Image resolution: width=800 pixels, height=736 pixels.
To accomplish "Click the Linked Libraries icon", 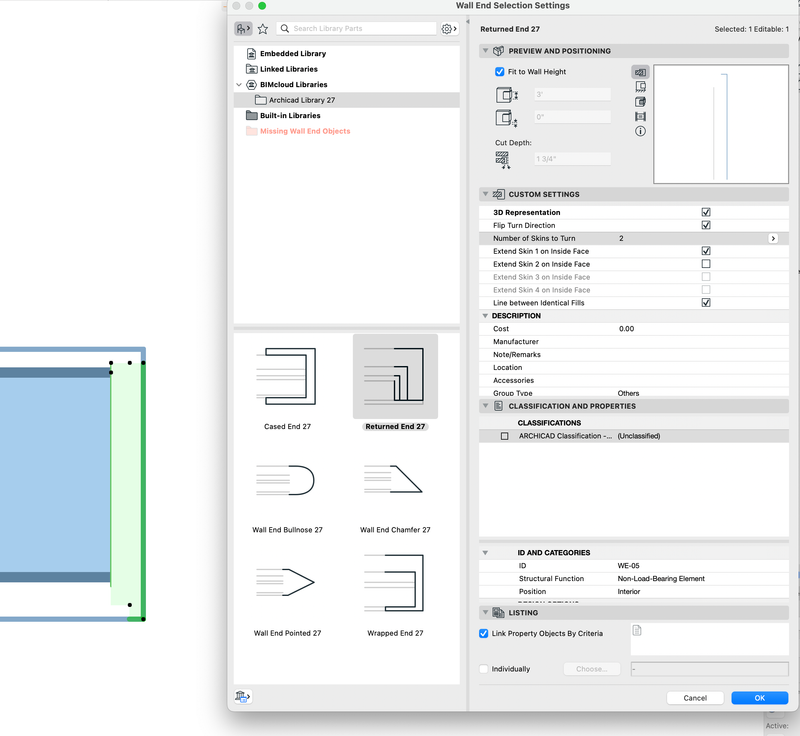I will tap(252, 69).
